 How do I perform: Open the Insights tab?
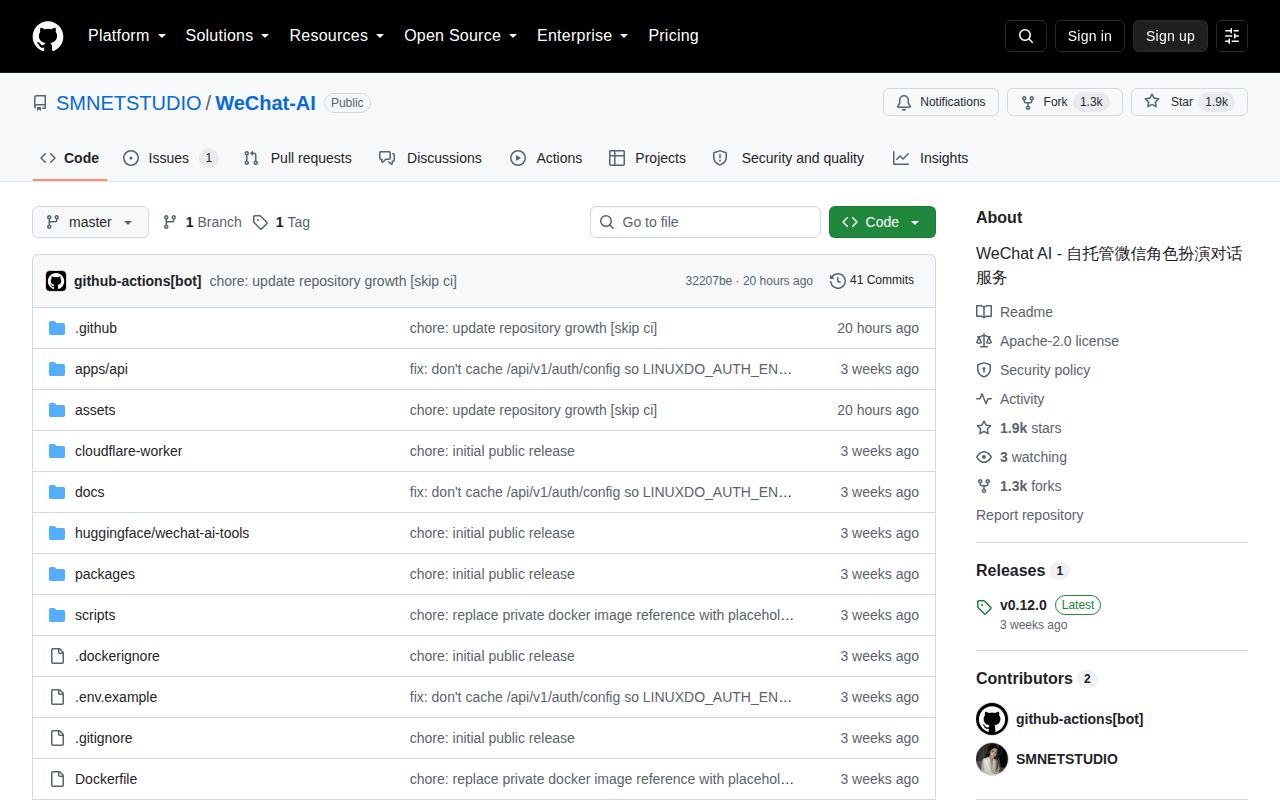pyautogui.click(x=930, y=158)
